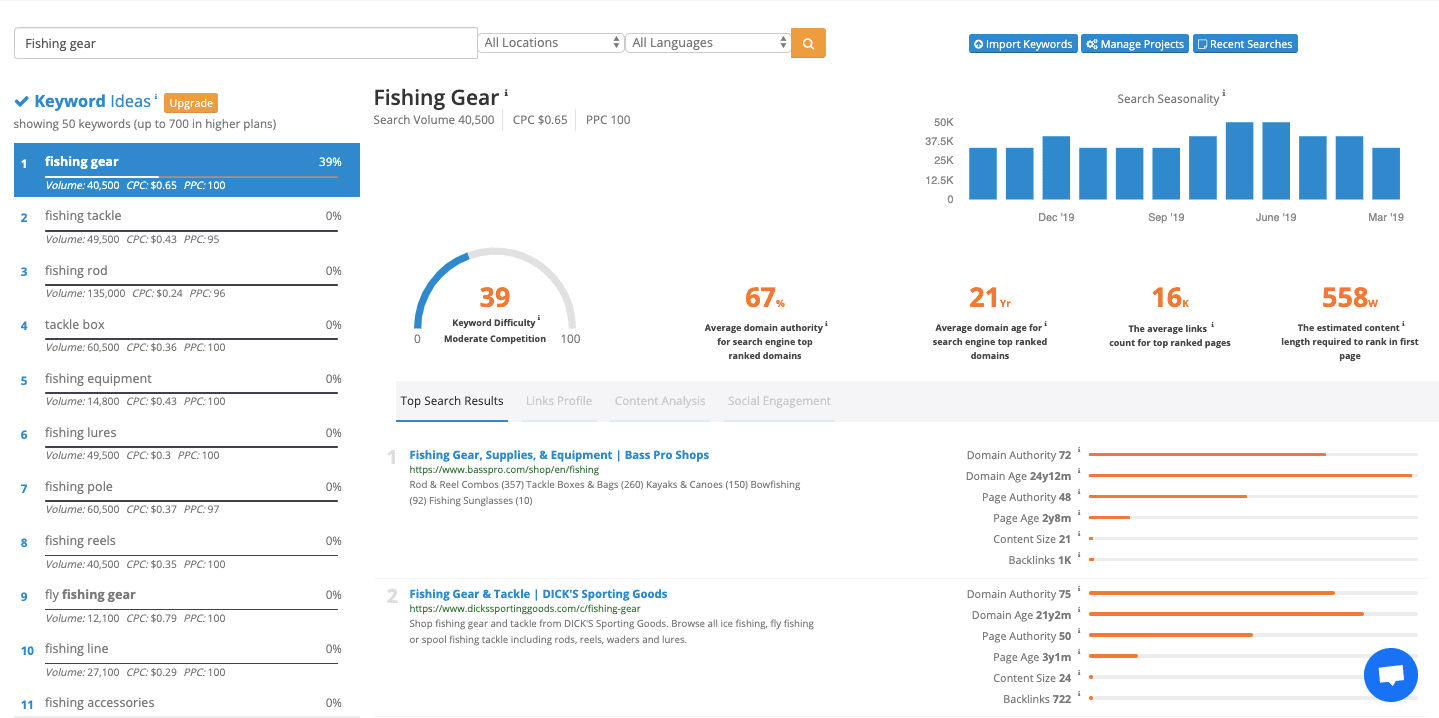
Task: Select the highlighted fishing gear keyword row
Action: pos(187,170)
